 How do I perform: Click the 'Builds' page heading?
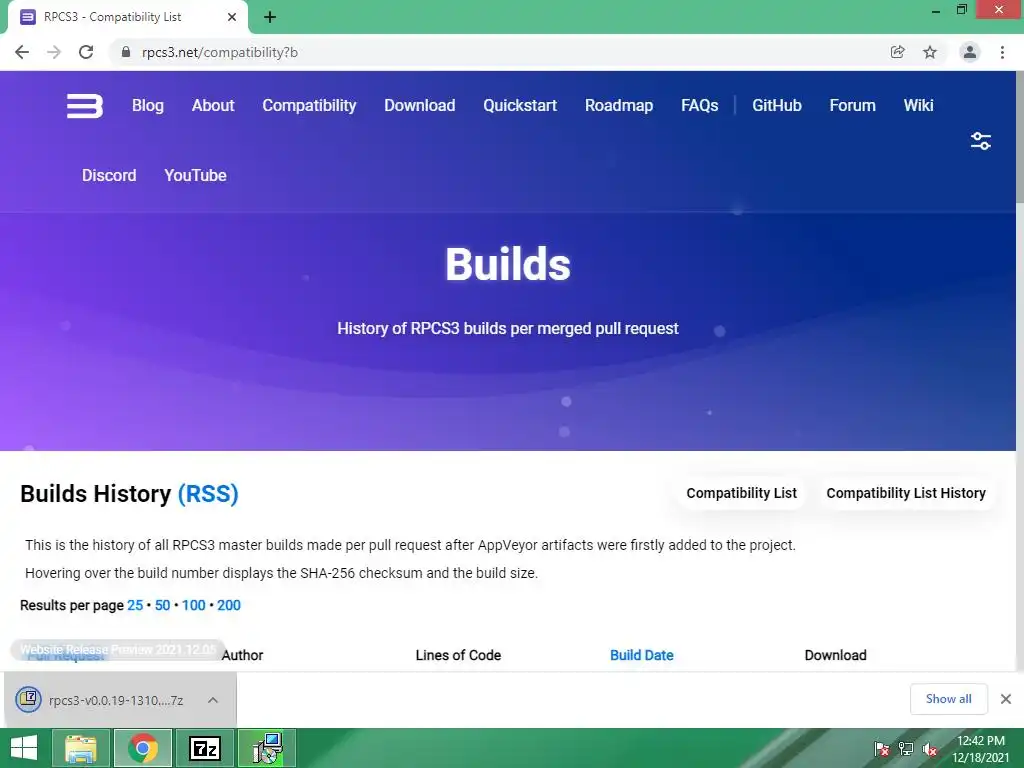pyautogui.click(x=507, y=264)
